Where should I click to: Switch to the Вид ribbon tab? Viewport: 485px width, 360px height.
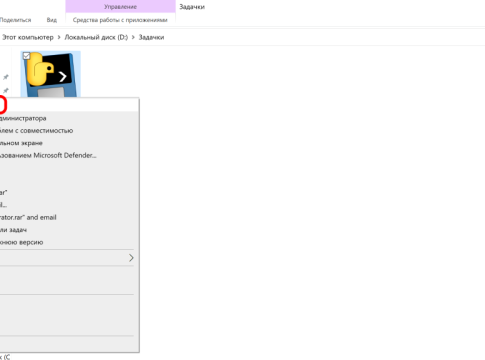pyautogui.click(x=52, y=20)
